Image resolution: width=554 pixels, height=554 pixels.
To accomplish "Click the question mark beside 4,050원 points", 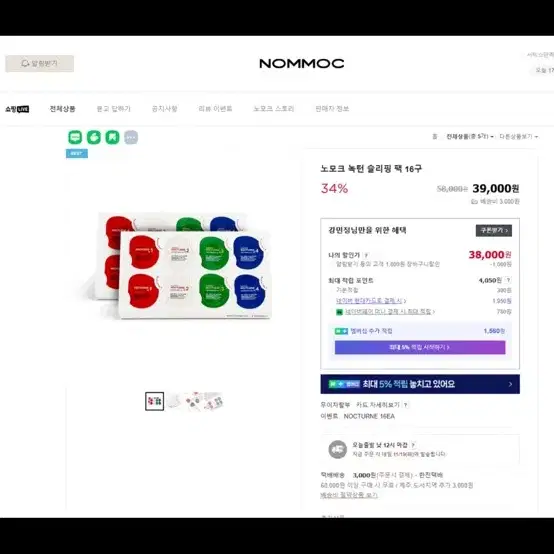I will 508,280.
